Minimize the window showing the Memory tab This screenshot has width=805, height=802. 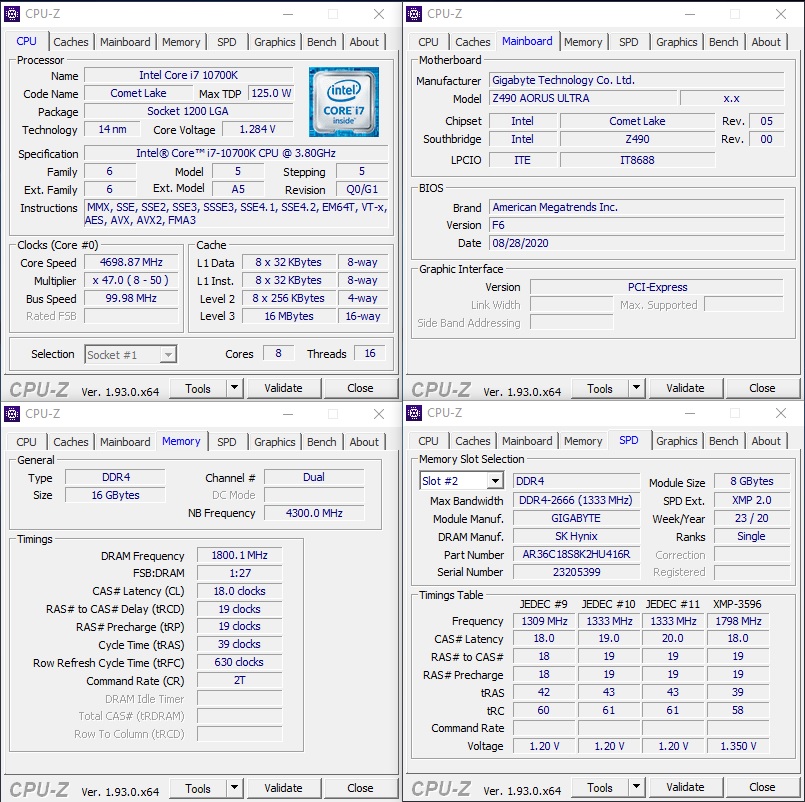[x=287, y=414]
